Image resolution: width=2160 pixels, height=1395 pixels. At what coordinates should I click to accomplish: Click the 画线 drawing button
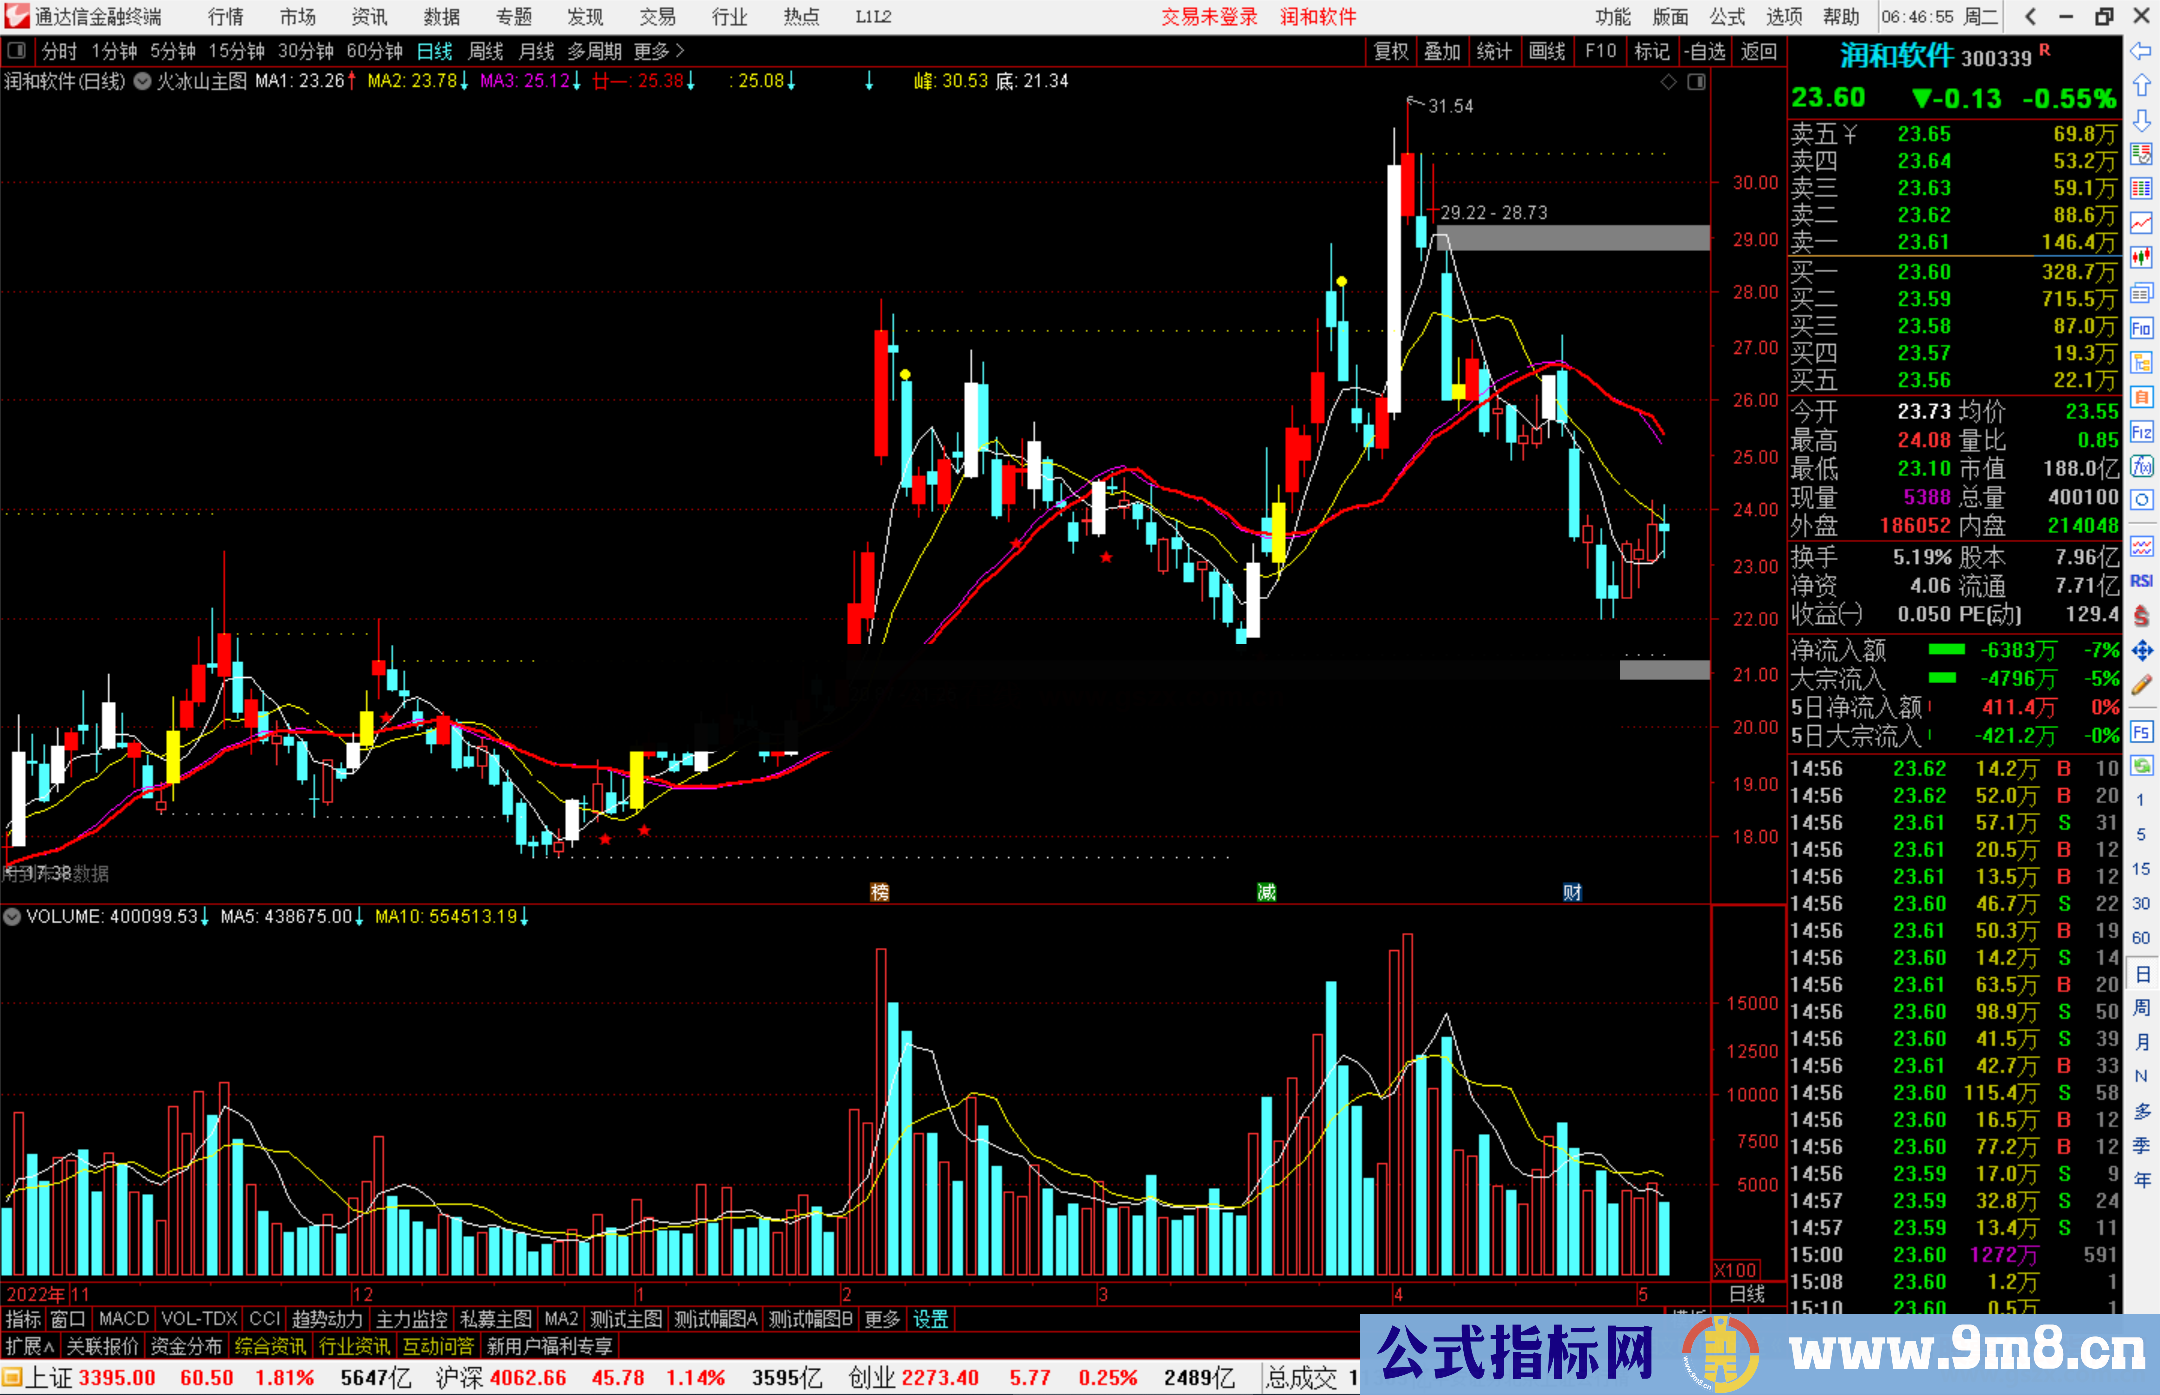(x=1547, y=51)
